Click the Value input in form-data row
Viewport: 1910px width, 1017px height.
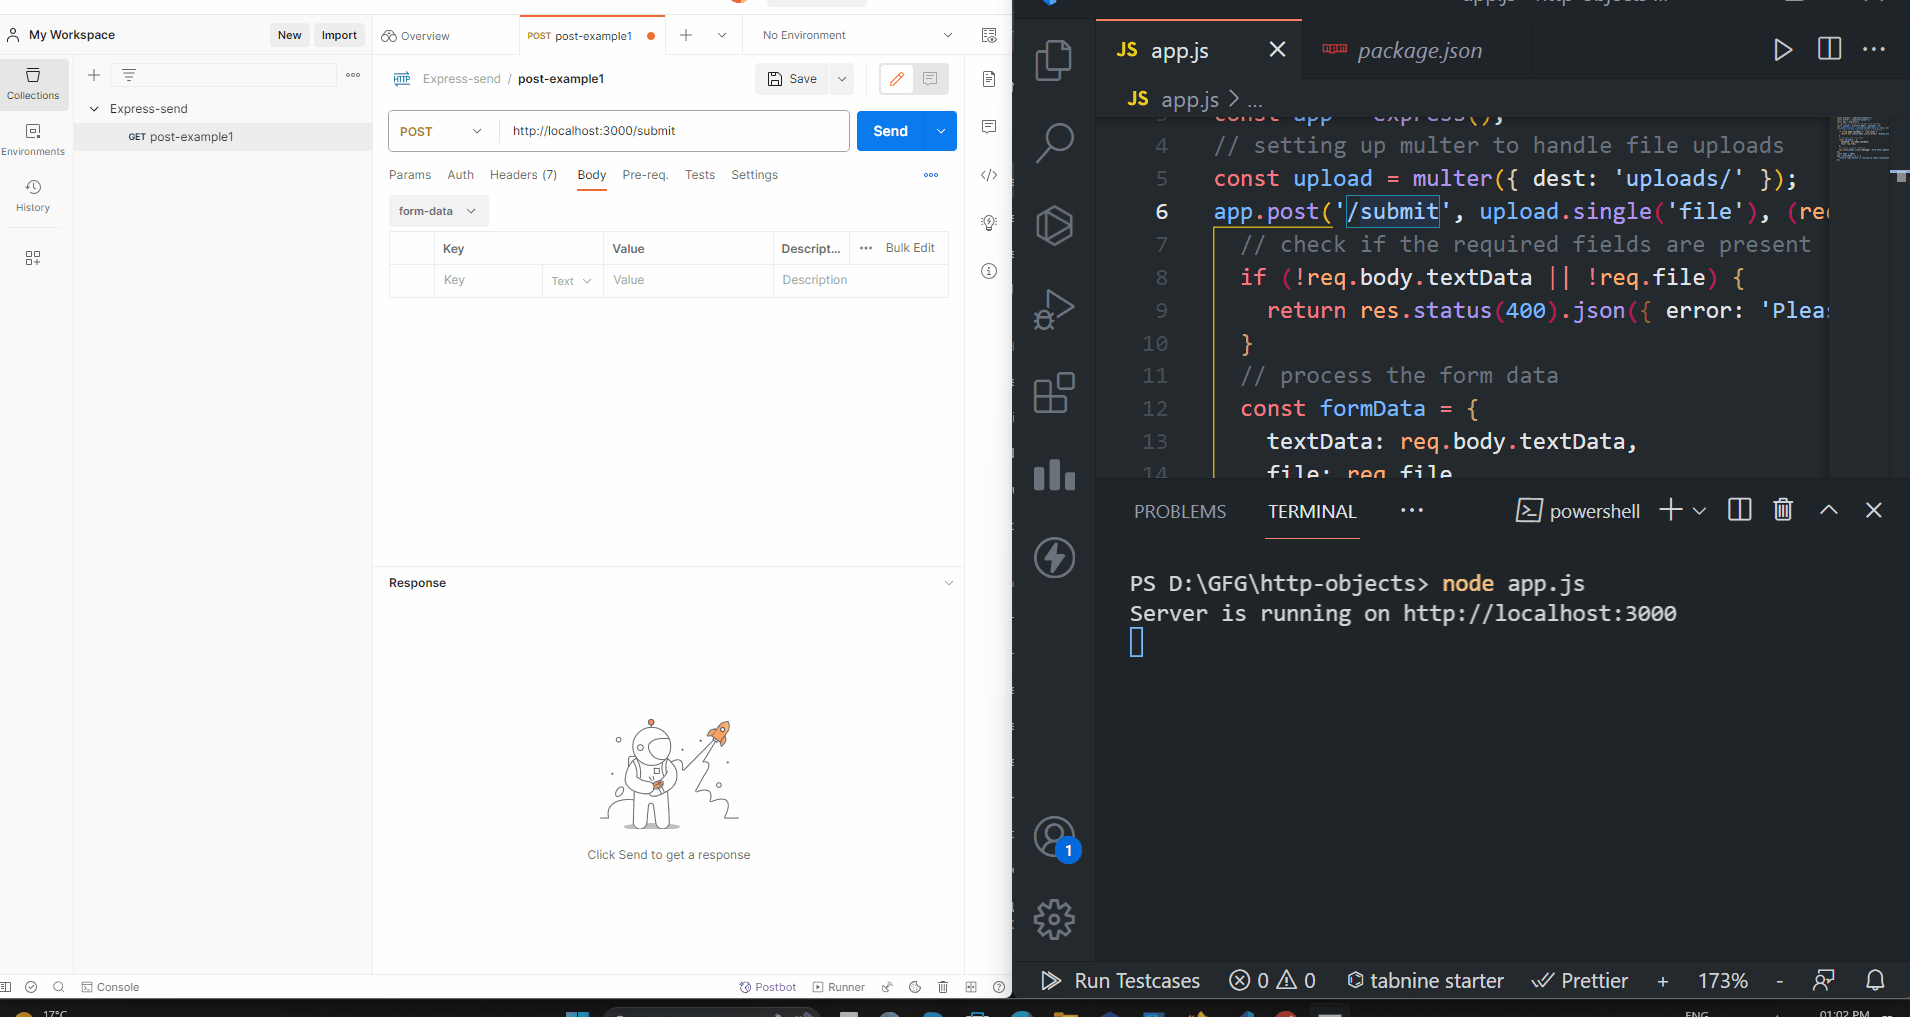tap(688, 280)
